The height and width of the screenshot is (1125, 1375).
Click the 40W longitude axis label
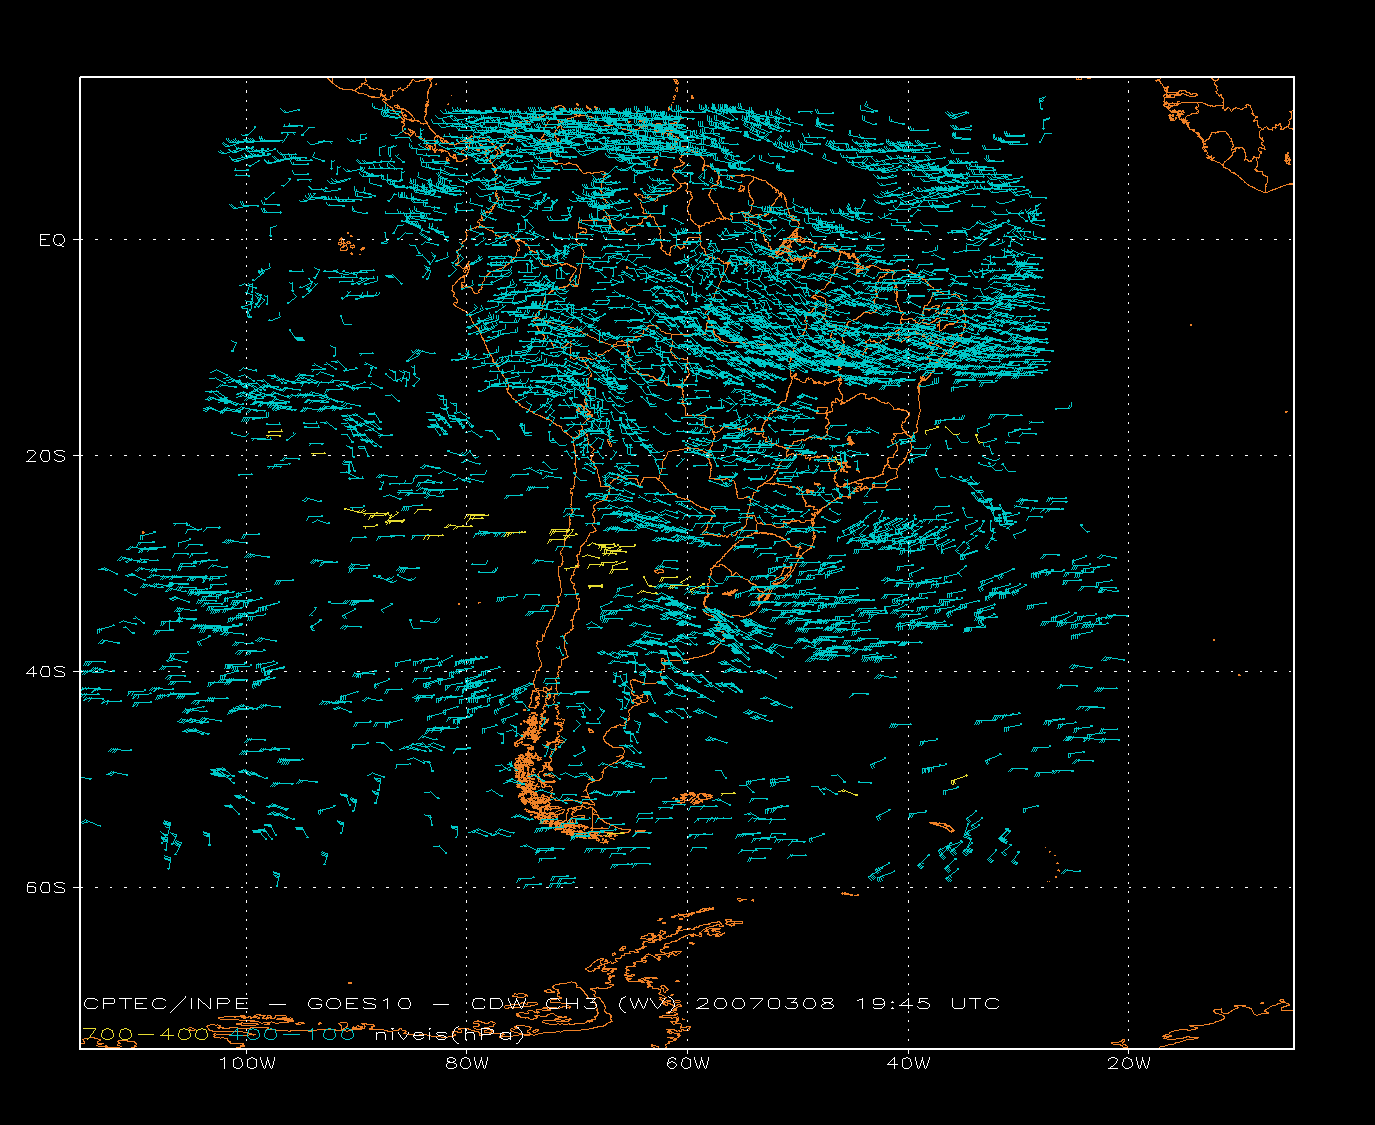point(908,1063)
